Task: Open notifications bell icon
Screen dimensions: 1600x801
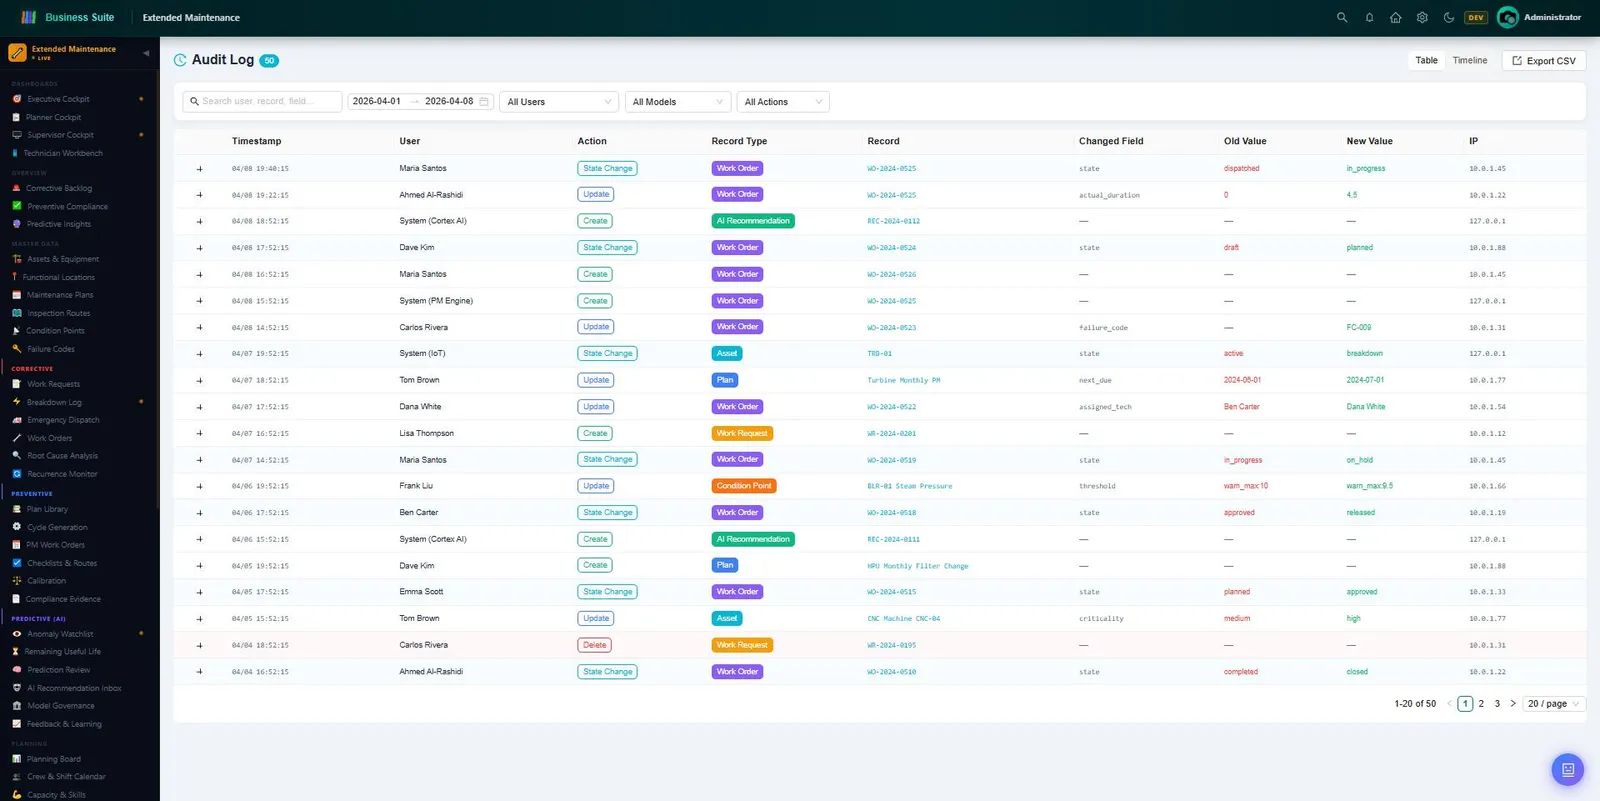Action: (x=1369, y=17)
